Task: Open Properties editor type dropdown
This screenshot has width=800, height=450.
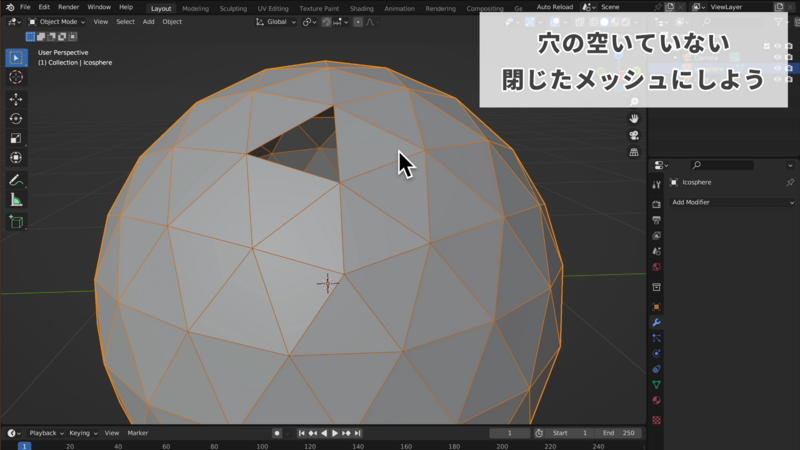Action: [661, 165]
